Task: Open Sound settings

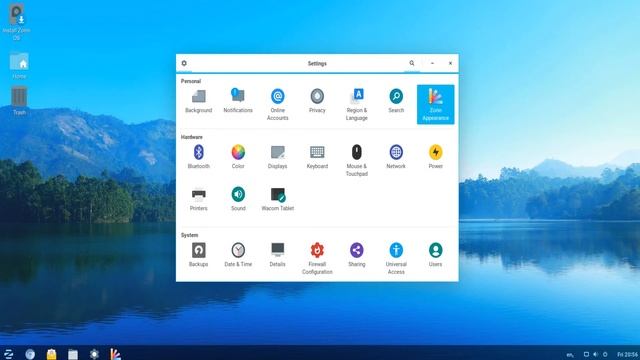Action: pyautogui.click(x=238, y=199)
